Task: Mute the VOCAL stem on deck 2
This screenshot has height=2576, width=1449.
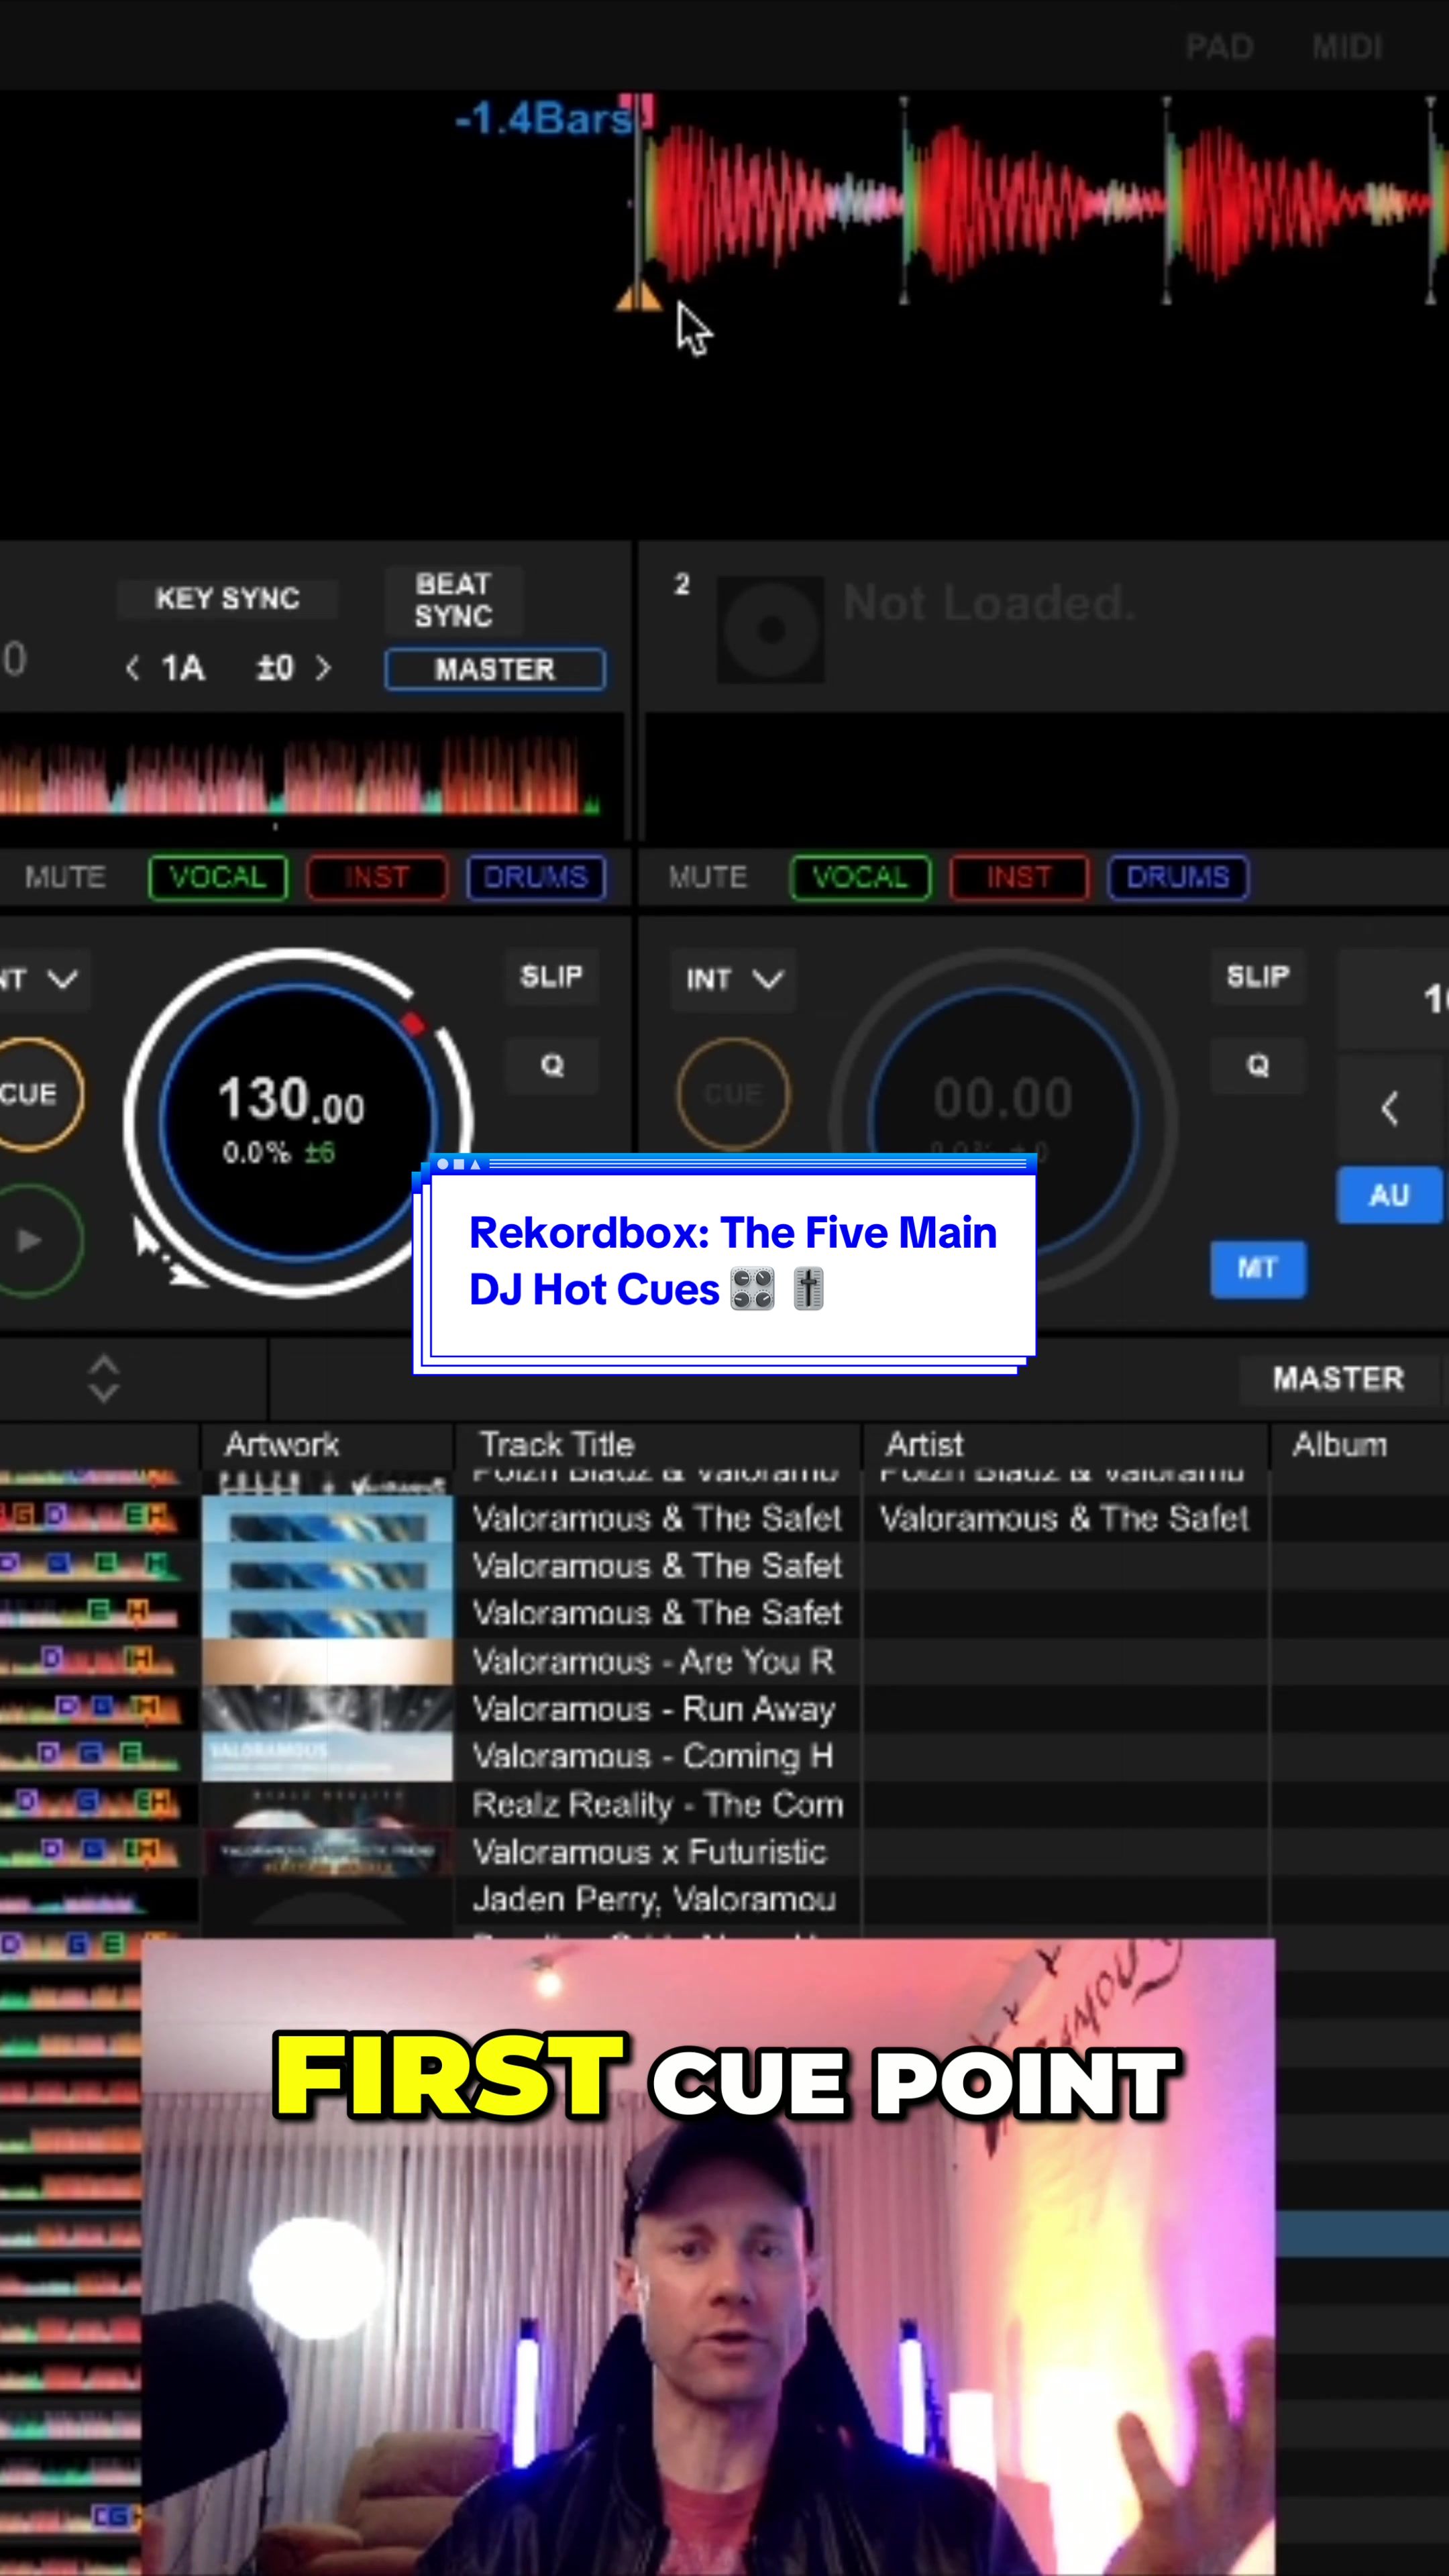Action: tap(860, 877)
